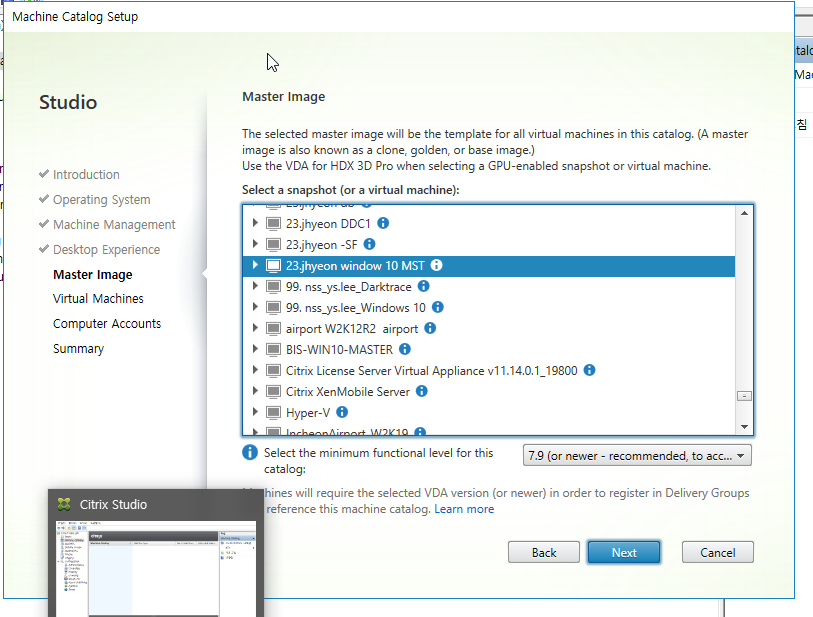The height and width of the screenshot is (617, 813).
Task: Click the Back button
Action: [x=544, y=552]
